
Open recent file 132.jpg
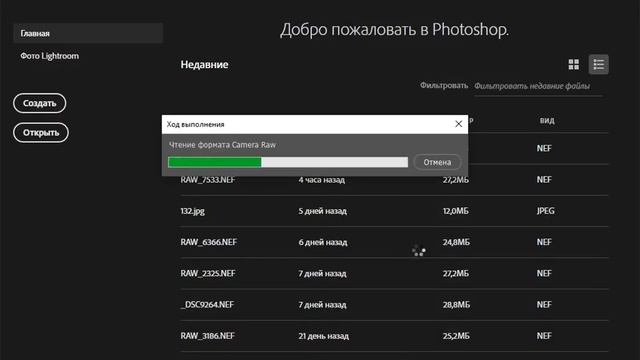click(x=193, y=211)
